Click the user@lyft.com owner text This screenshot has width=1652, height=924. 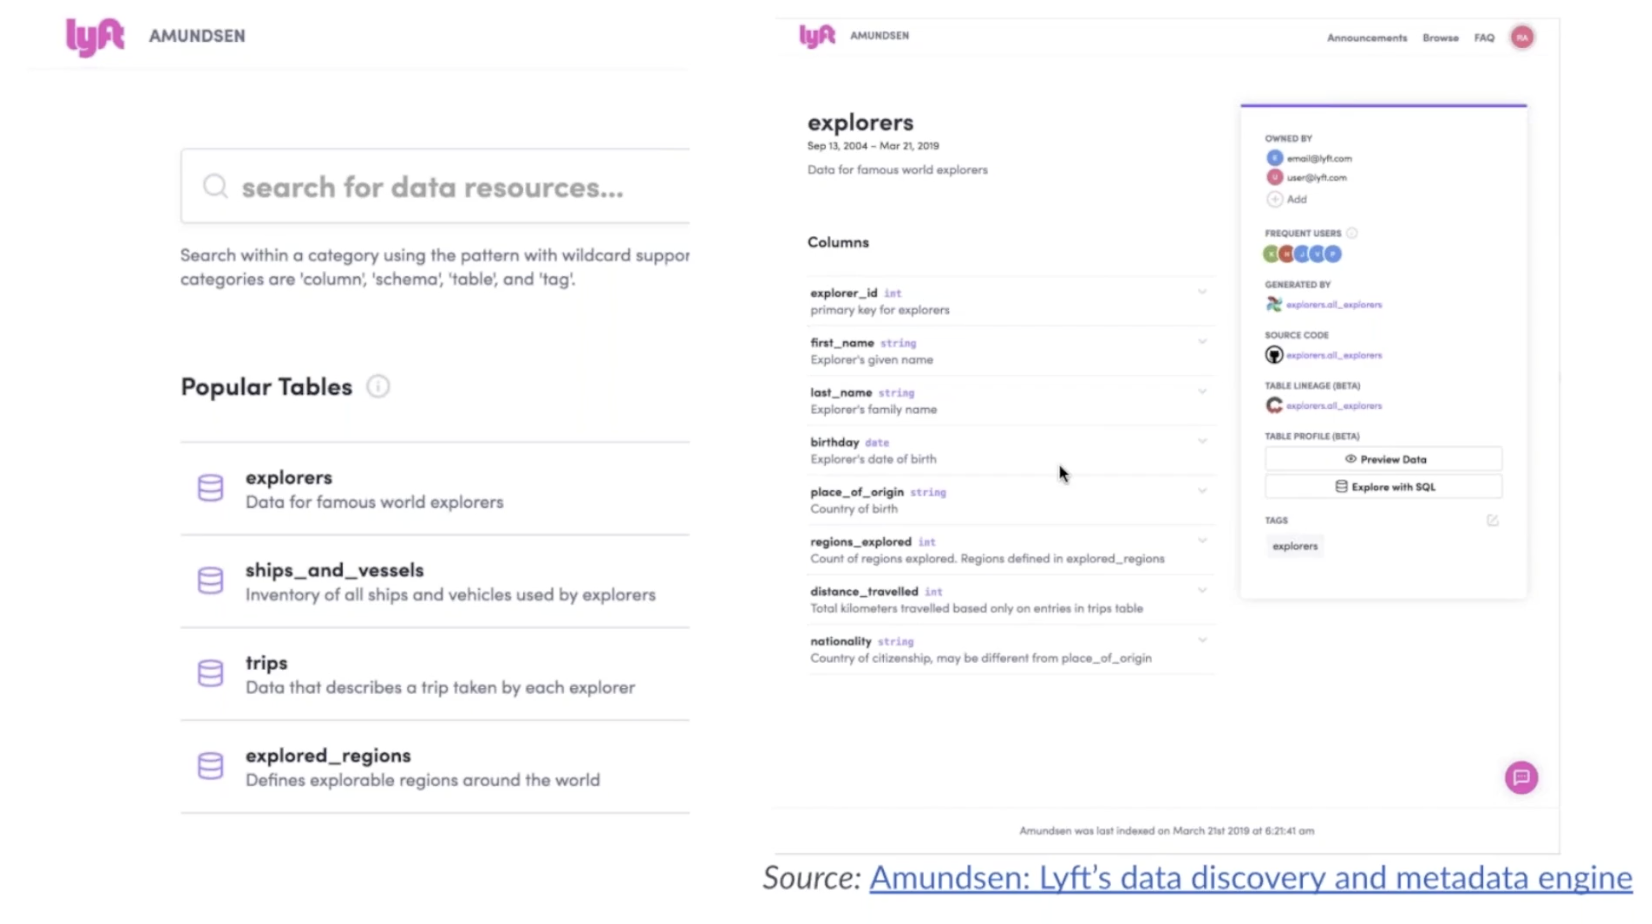pyautogui.click(x=1316, y=178)
